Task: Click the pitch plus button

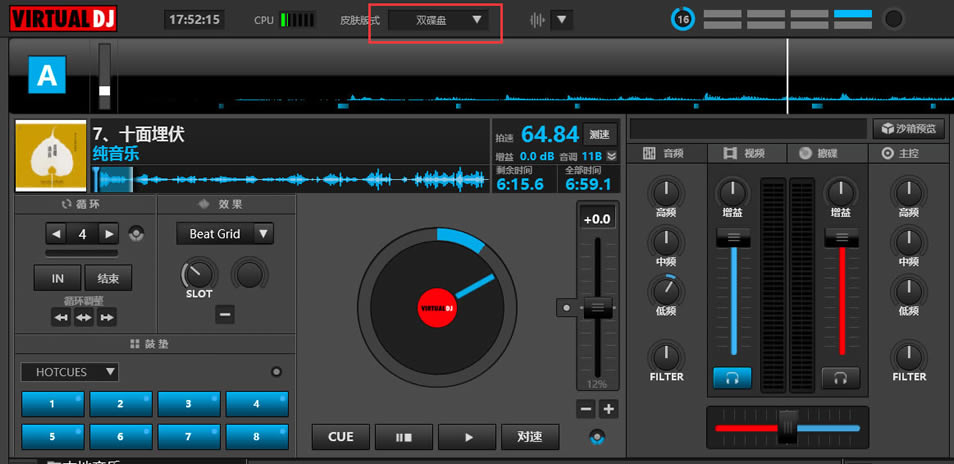Action: coord(609,409)
